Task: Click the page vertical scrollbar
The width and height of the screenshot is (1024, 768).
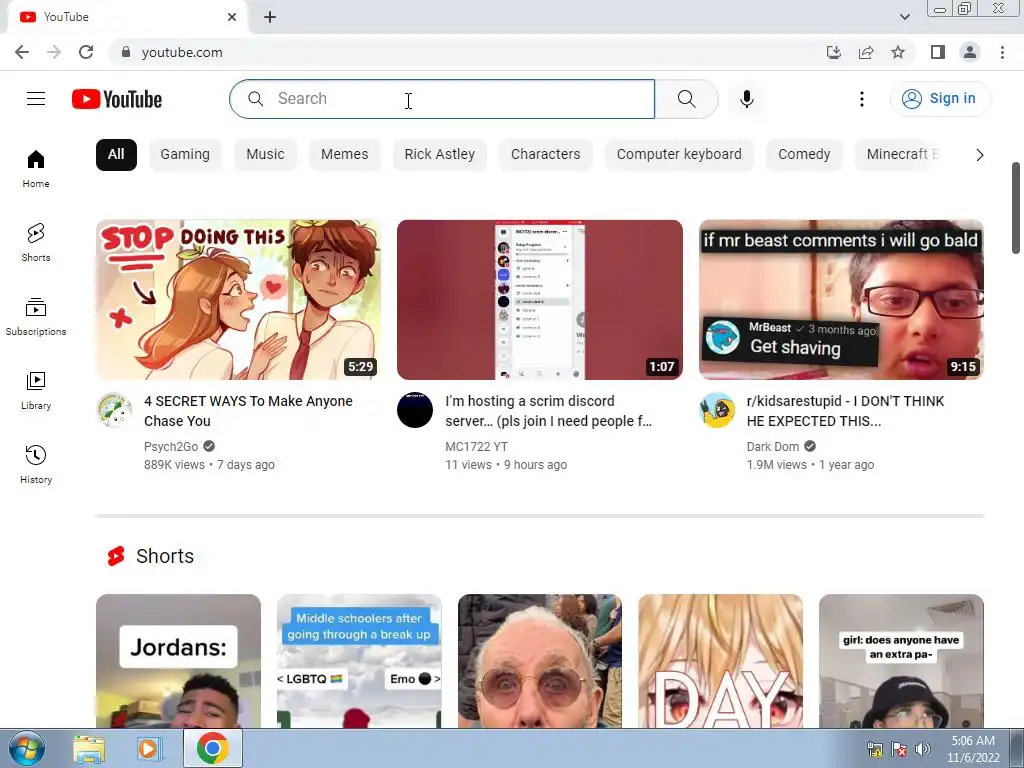Action: coord(1016,208)
